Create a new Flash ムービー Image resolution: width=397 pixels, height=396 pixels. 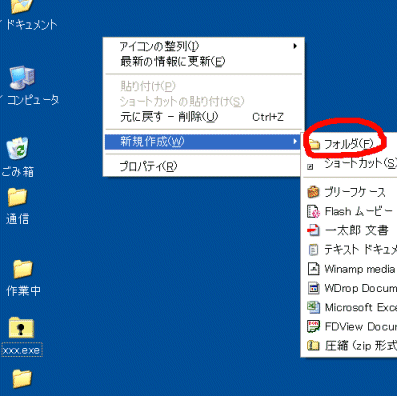click(x=350, y=211)
